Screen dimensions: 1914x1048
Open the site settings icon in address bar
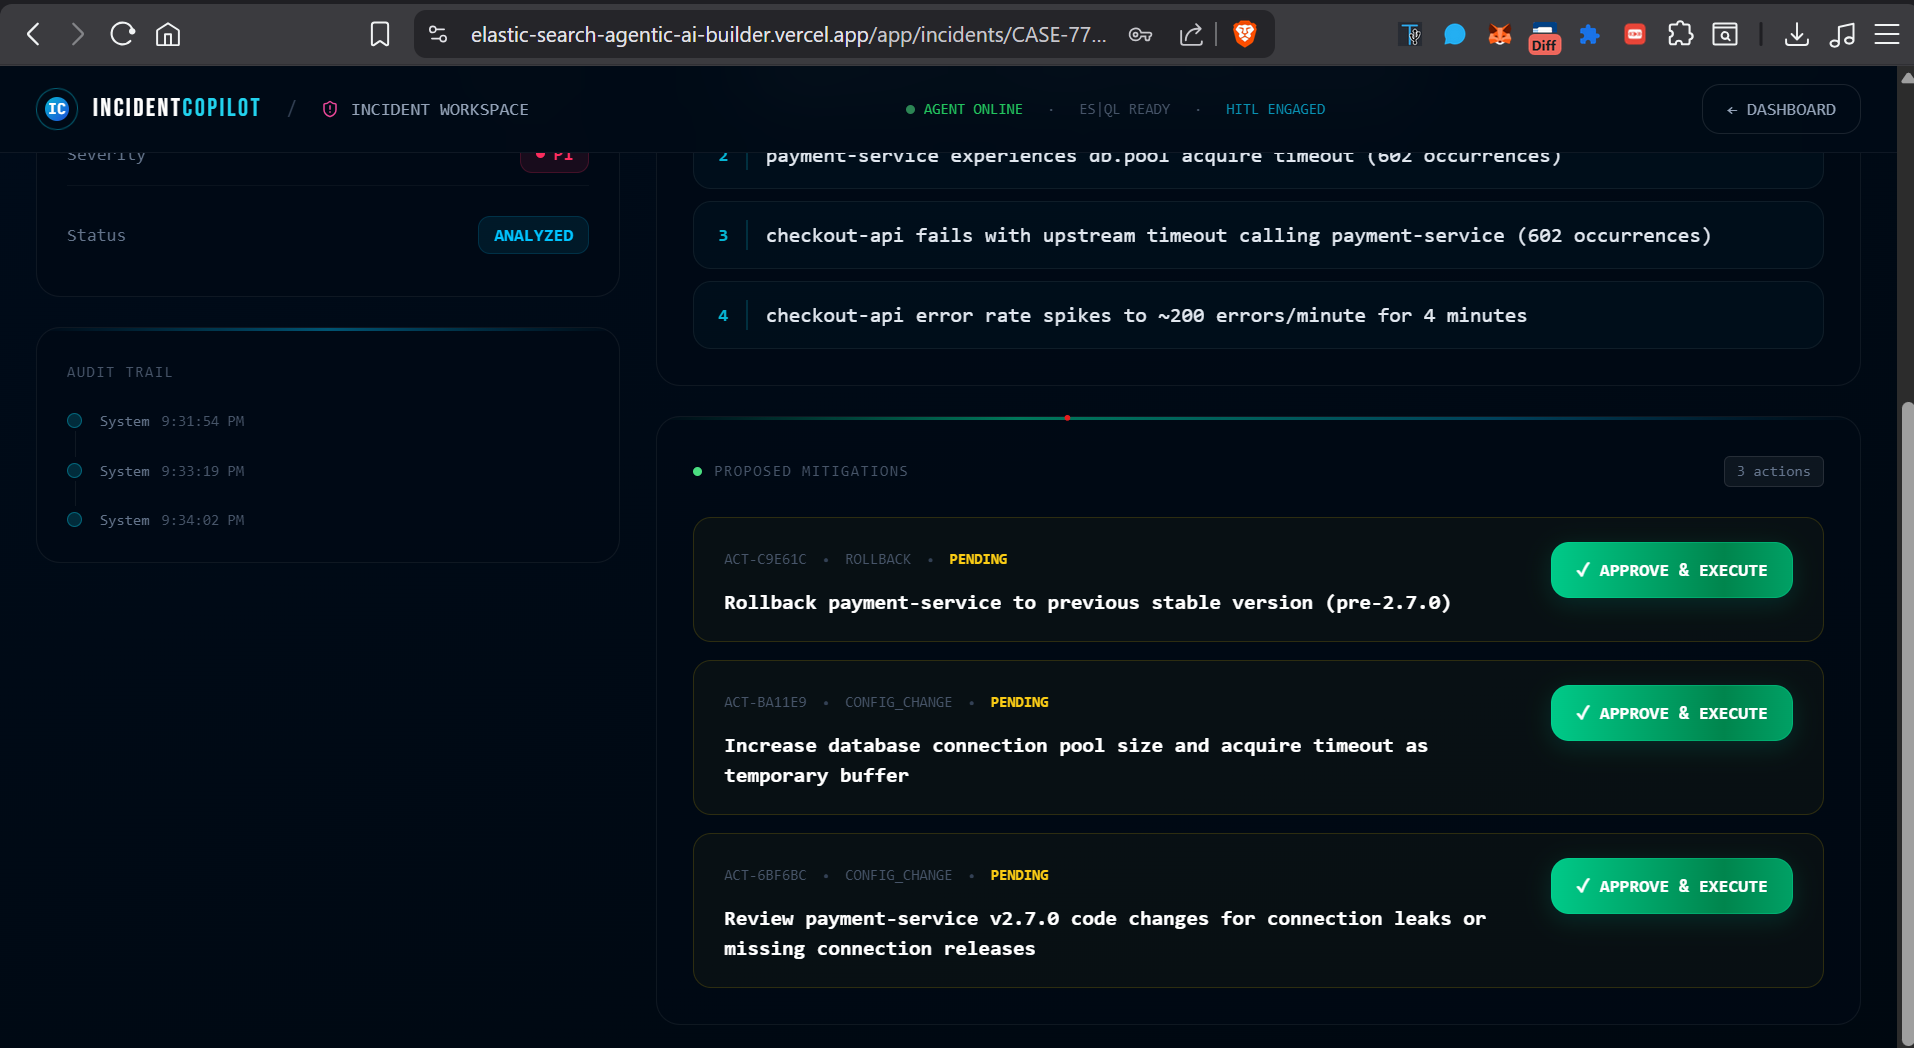coord(438,34)
